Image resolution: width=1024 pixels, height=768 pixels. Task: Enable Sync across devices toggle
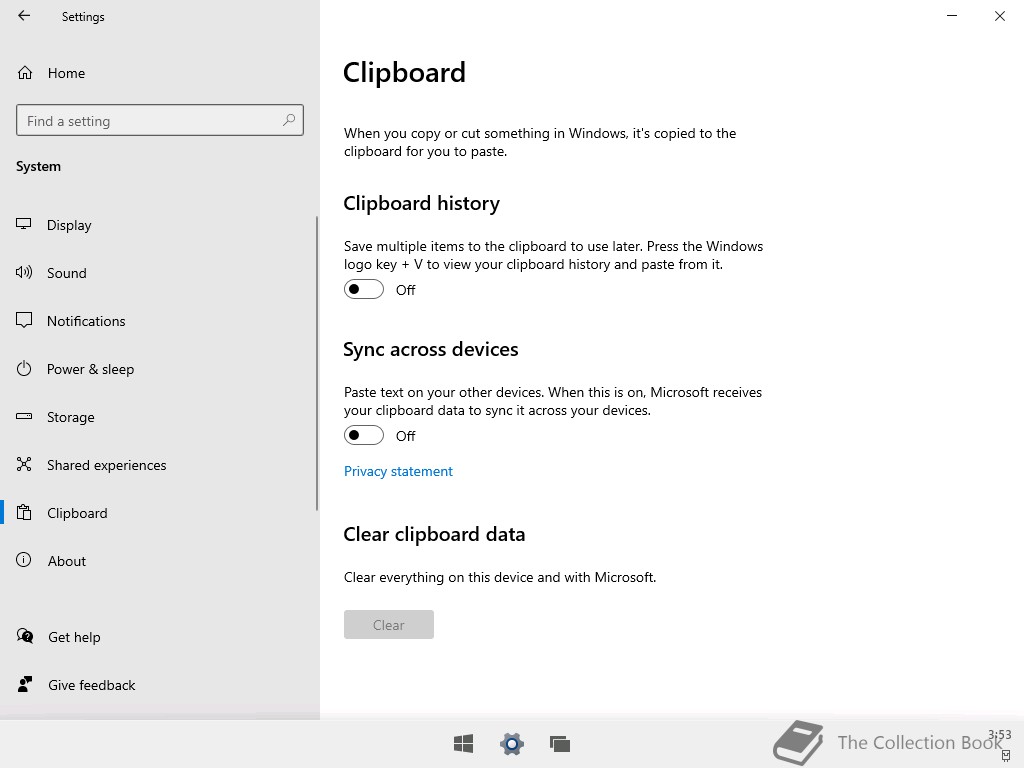tap(364, 435)
